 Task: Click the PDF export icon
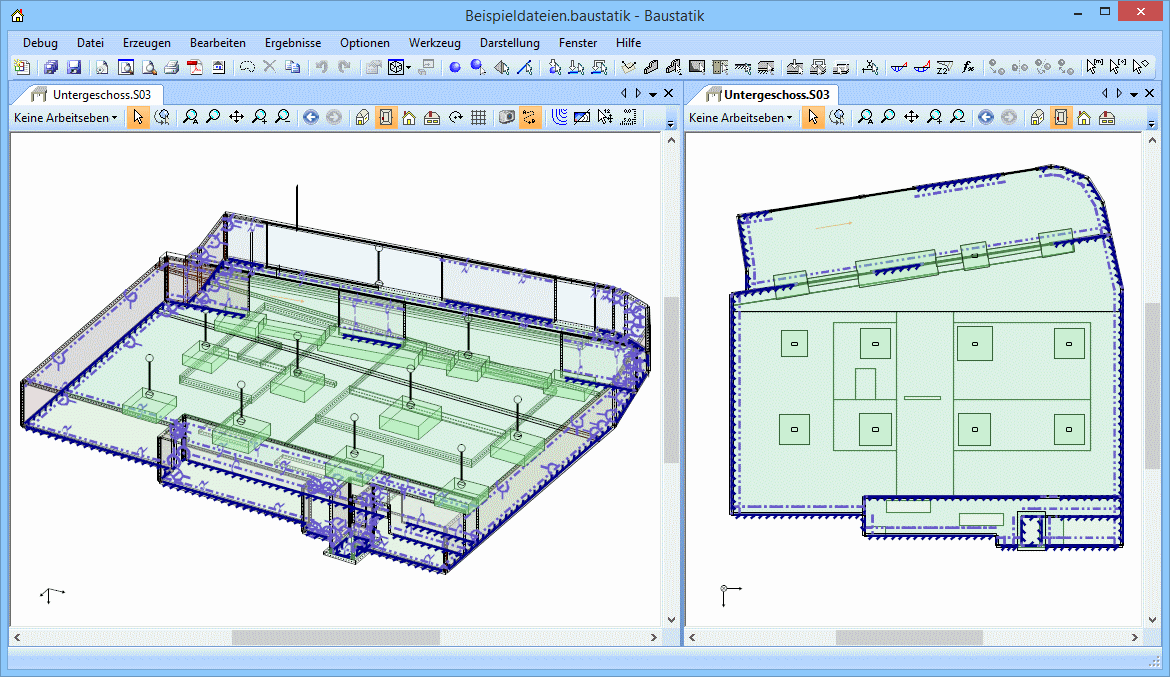coord(194,67)
